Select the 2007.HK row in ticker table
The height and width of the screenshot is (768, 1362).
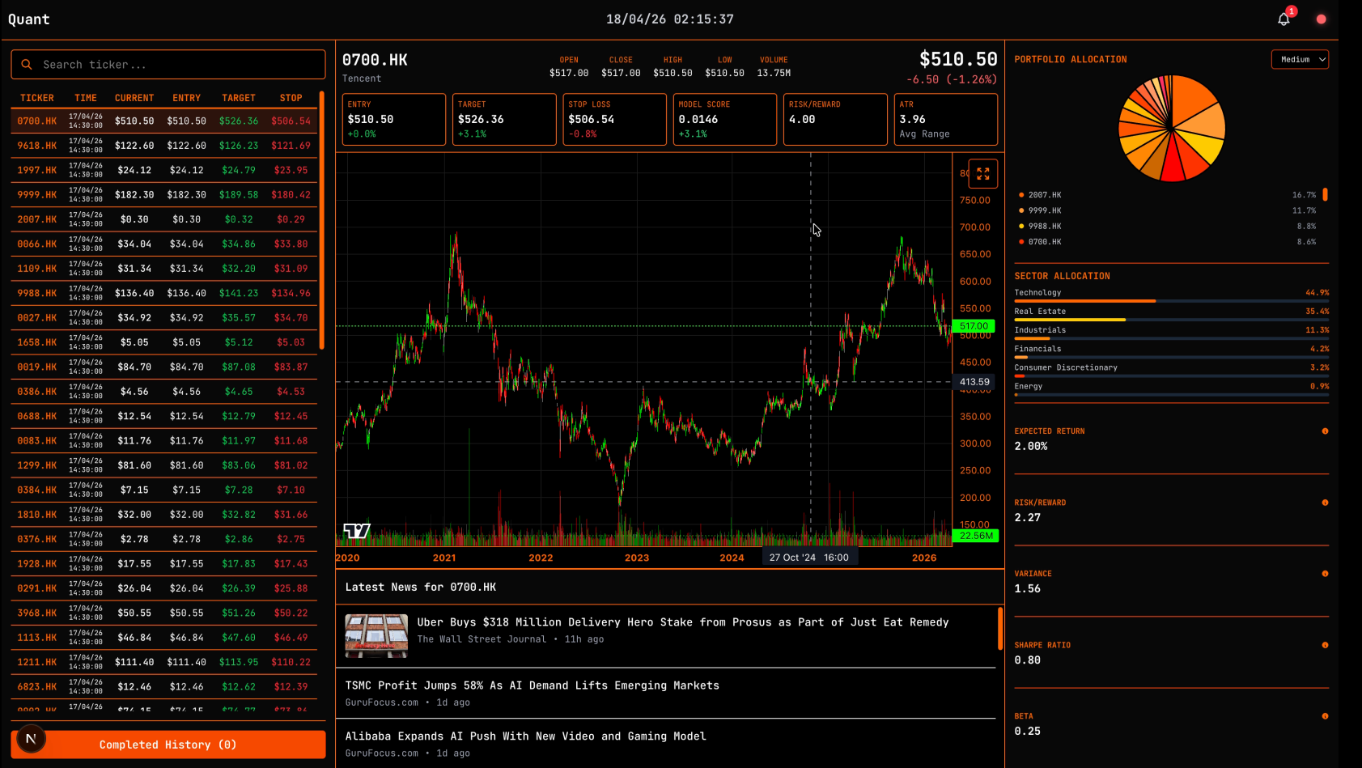164,219
